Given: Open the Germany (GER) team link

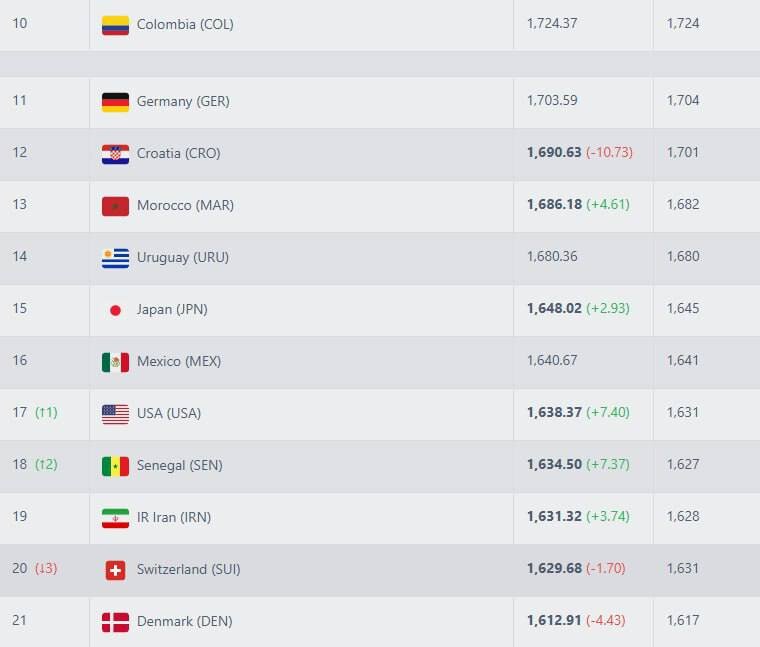Looking at the screenshot, I should tap(183, 101).
